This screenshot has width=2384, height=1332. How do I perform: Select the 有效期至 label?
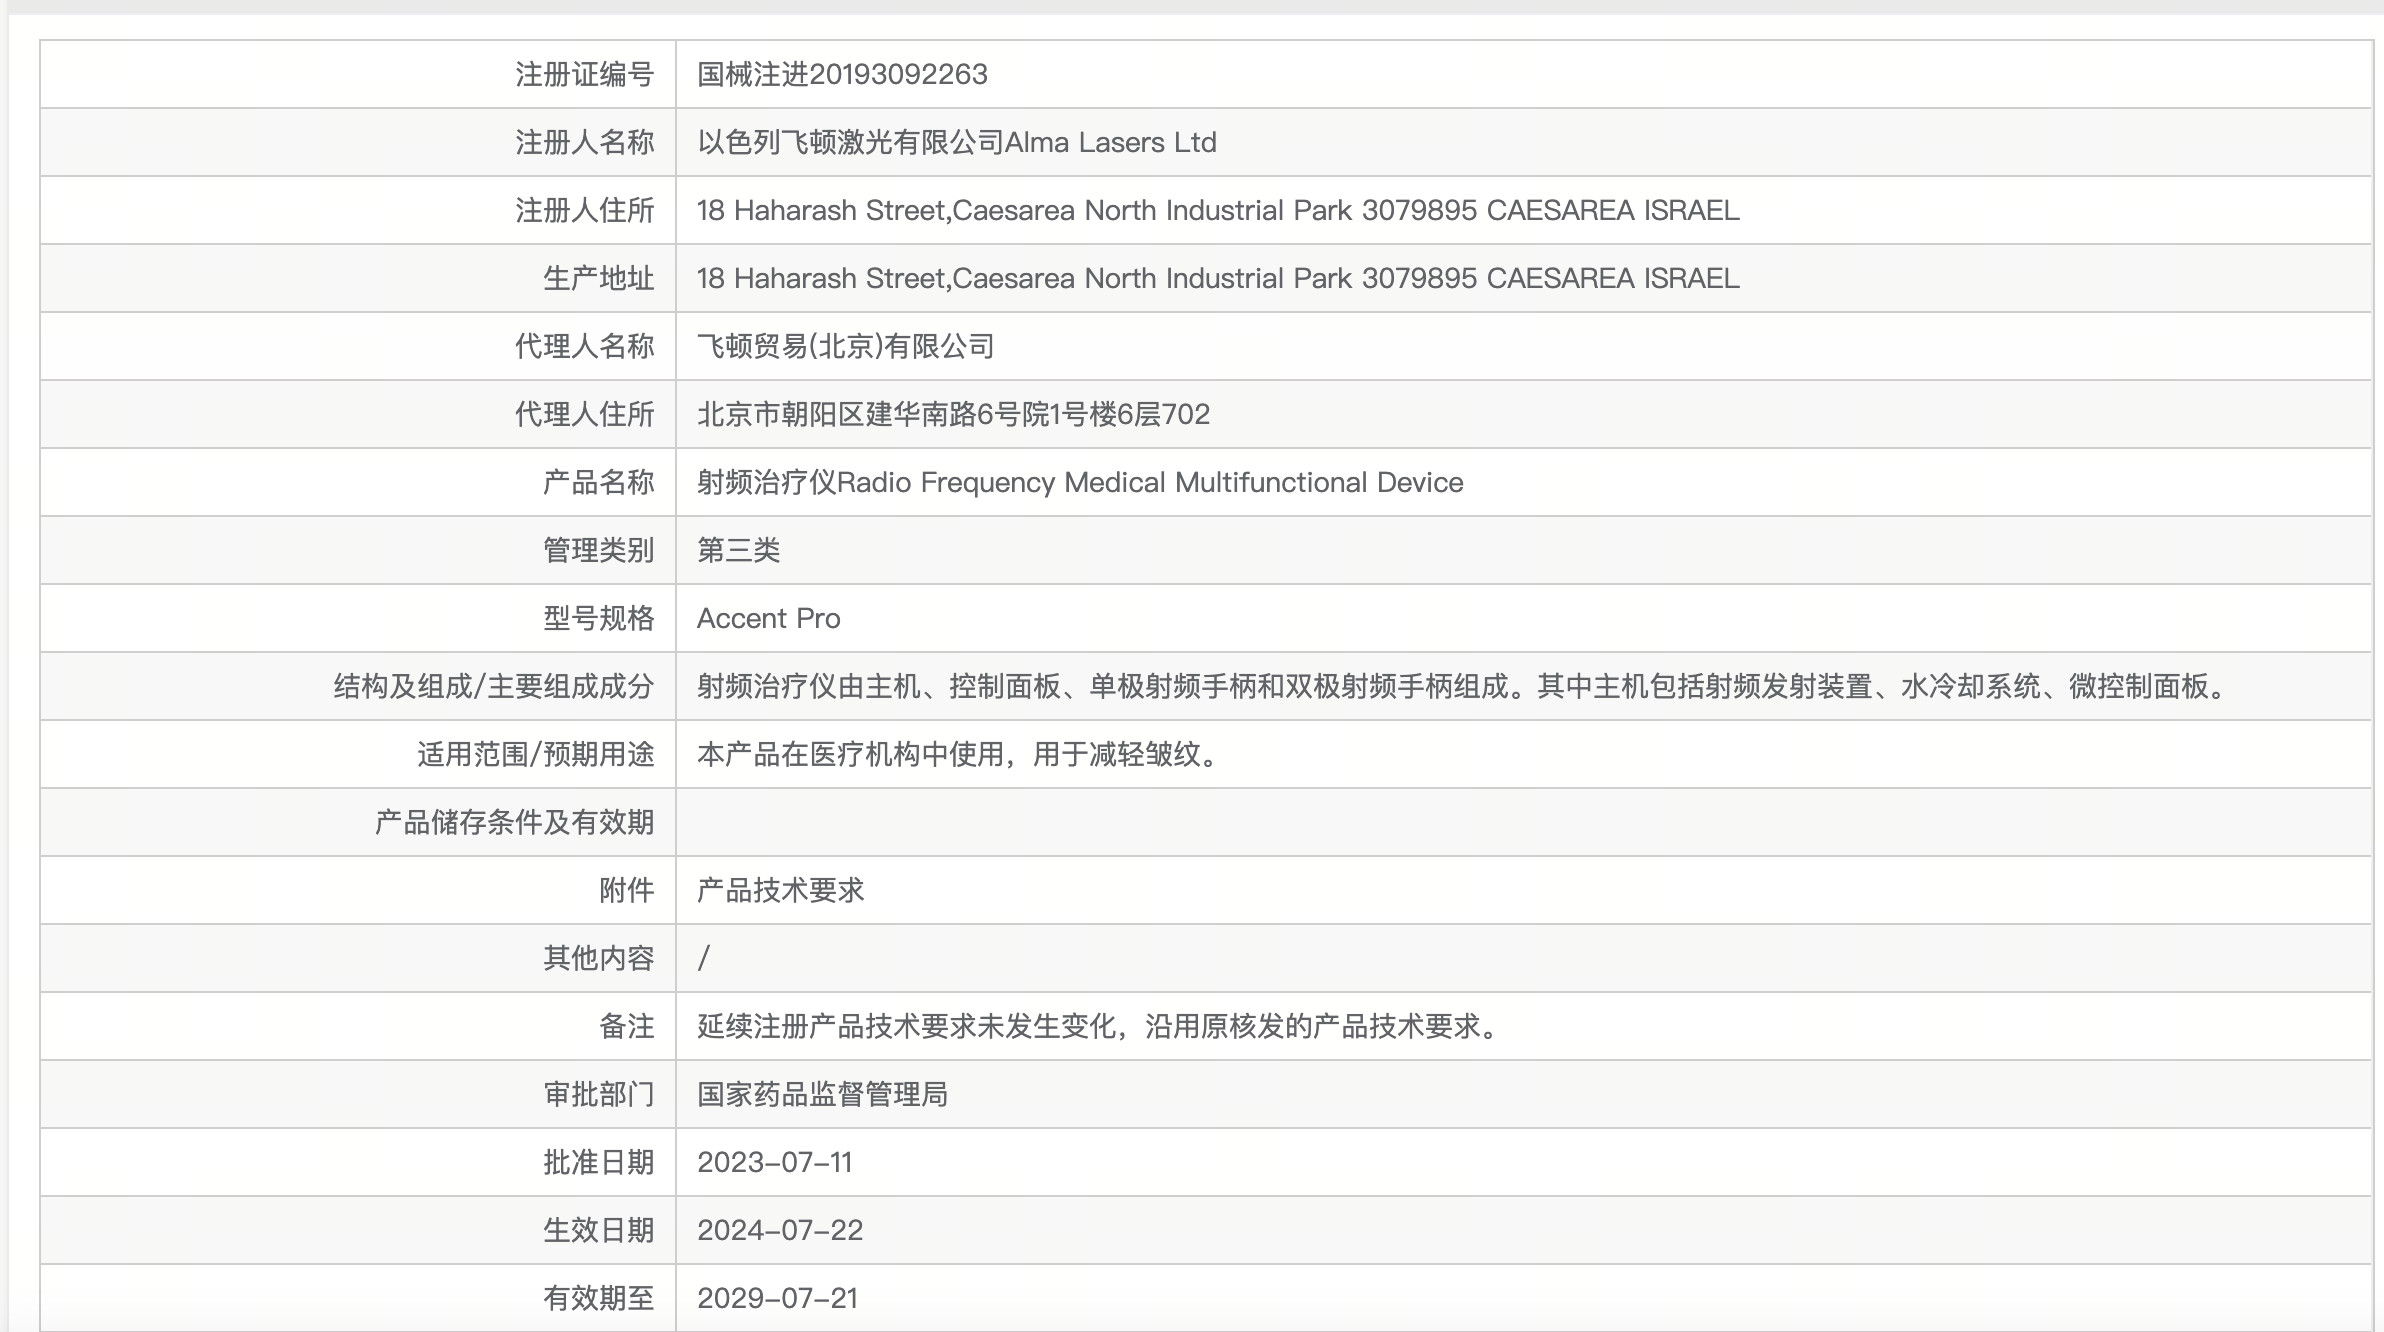[598, 1298]
